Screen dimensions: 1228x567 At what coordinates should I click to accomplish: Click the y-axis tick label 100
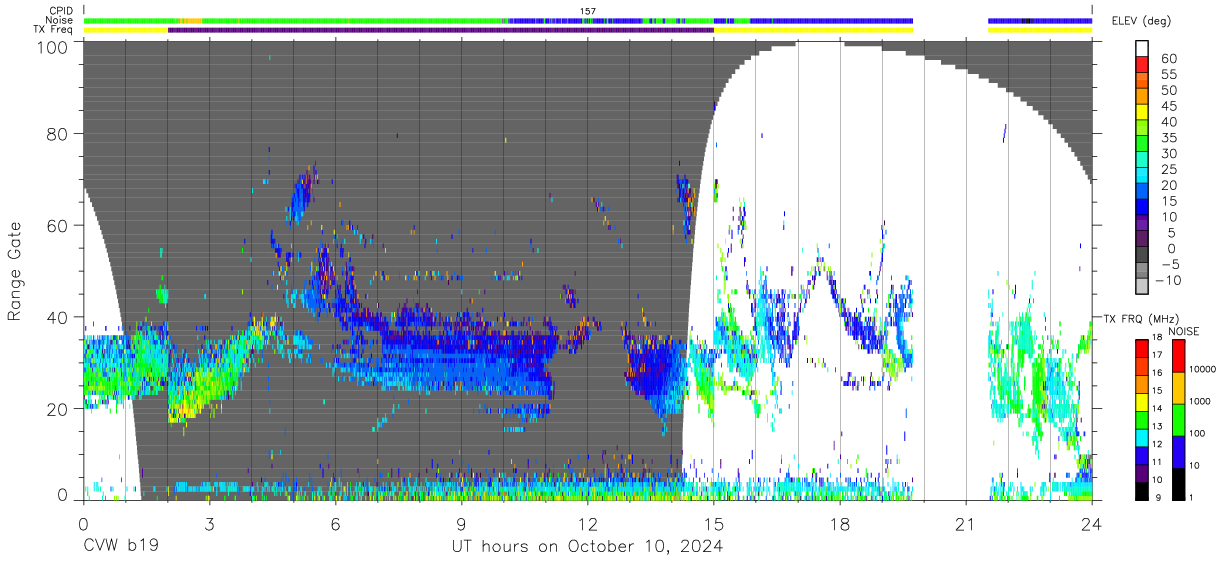[52, 47]
